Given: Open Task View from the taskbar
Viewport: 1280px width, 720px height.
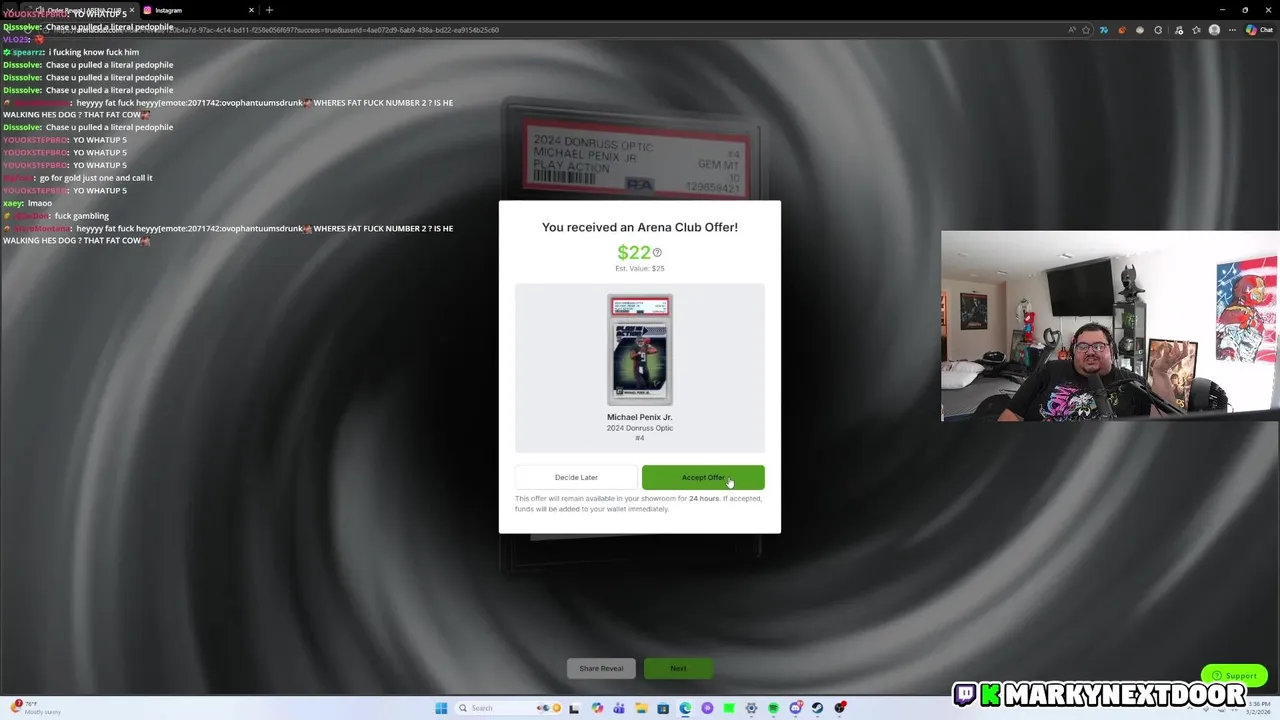Looking at the screenshot, I should click(574, 708).
